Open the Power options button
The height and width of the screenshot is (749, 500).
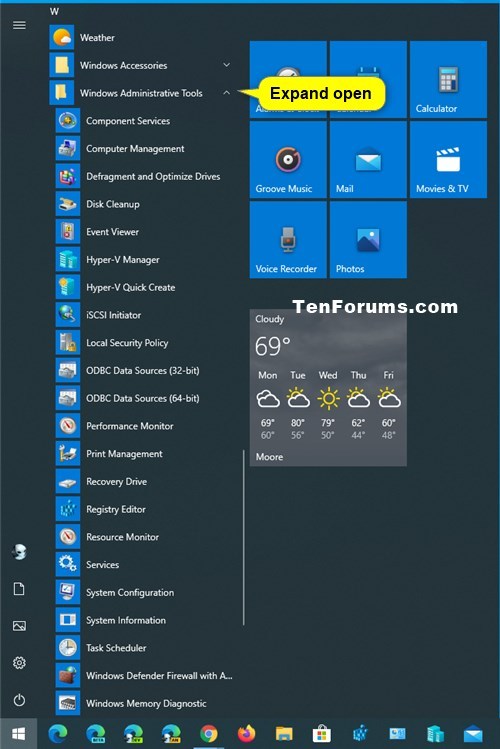(x=19, y=700)
